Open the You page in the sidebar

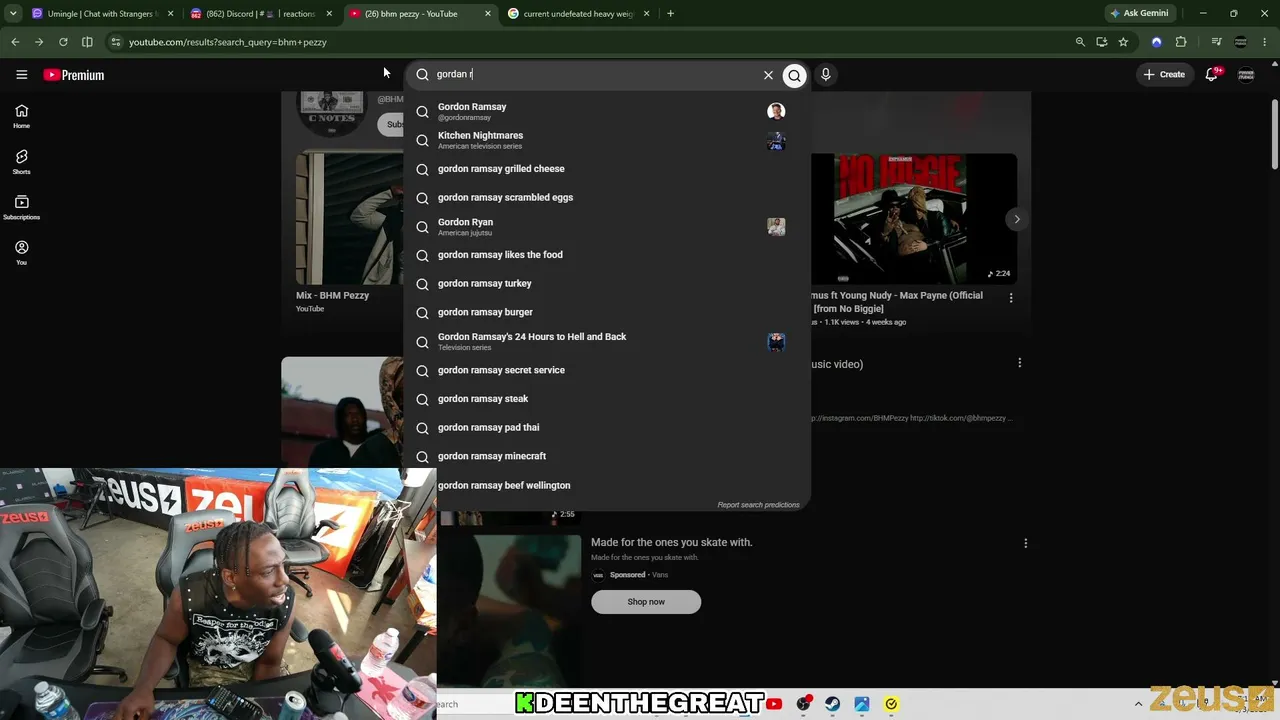21,252
